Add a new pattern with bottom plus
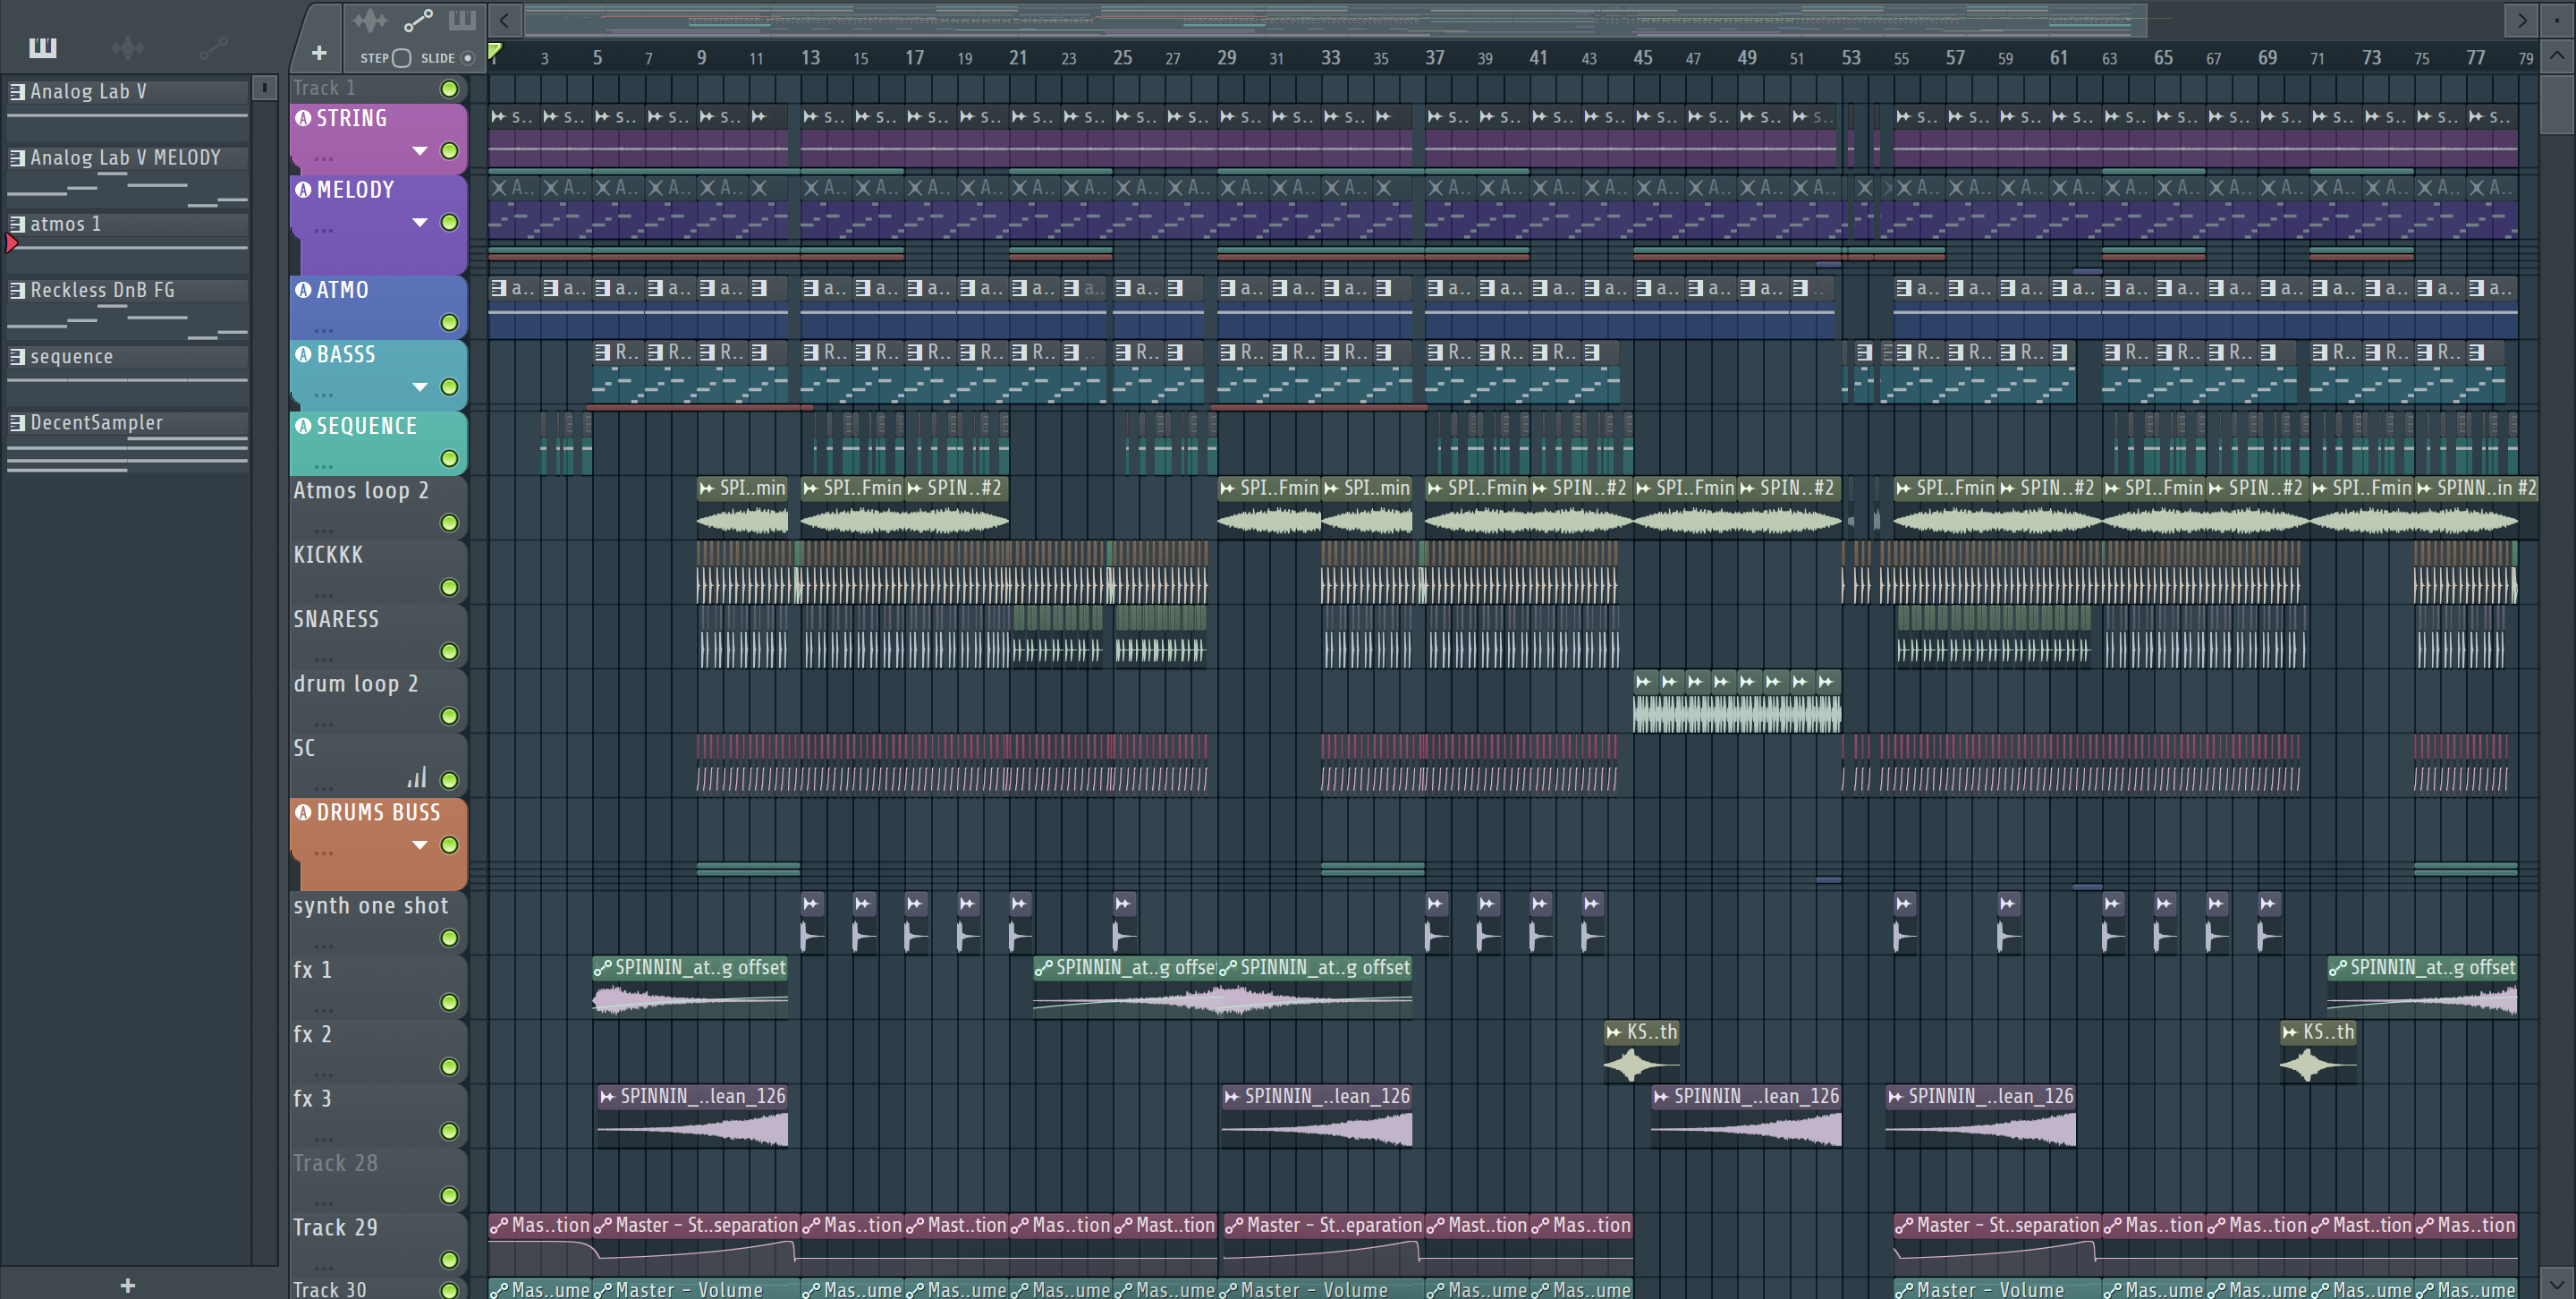 tap(127, 1285)
